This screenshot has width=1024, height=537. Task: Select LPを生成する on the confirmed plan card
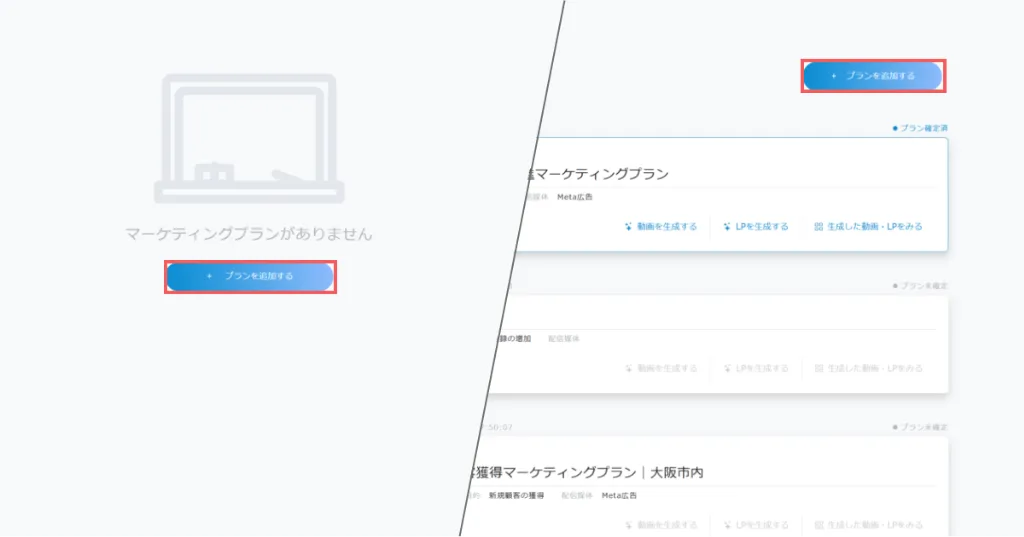tap(762, 227)
